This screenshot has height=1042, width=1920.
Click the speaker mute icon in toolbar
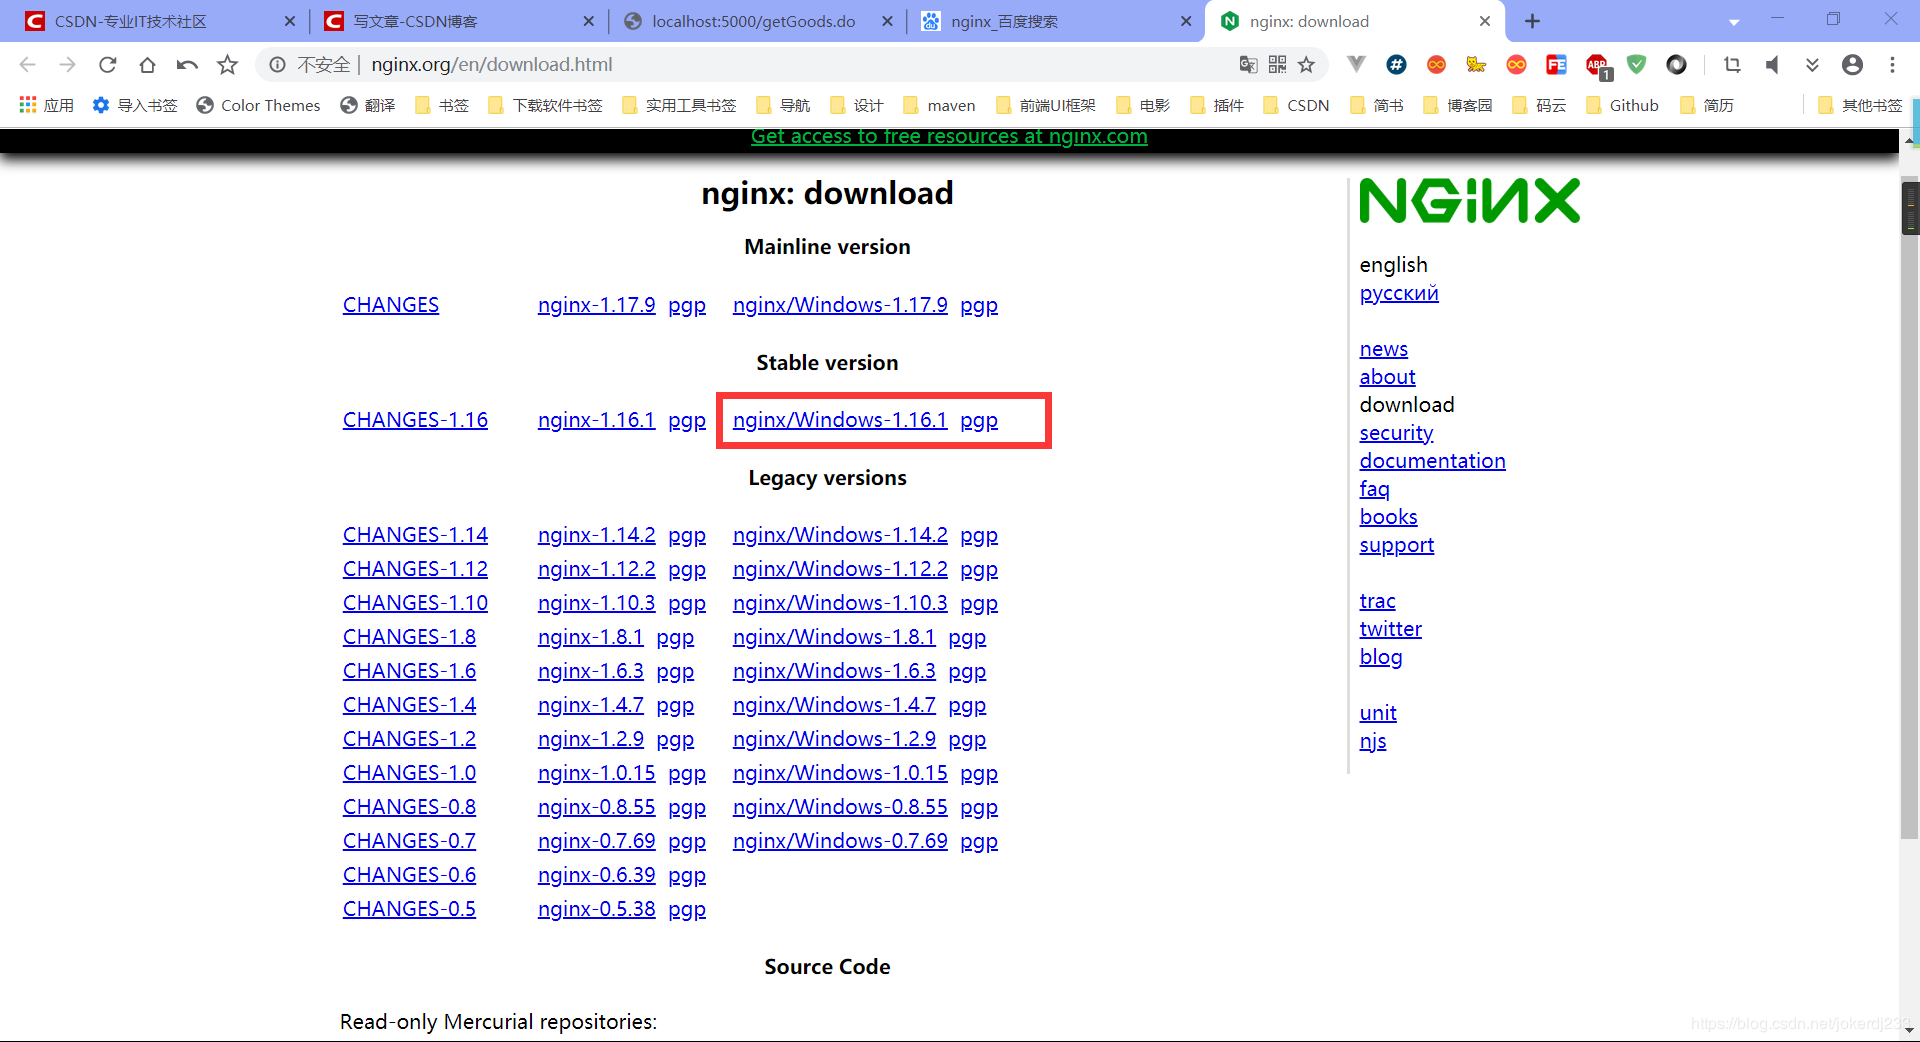tap(1772, 65)
